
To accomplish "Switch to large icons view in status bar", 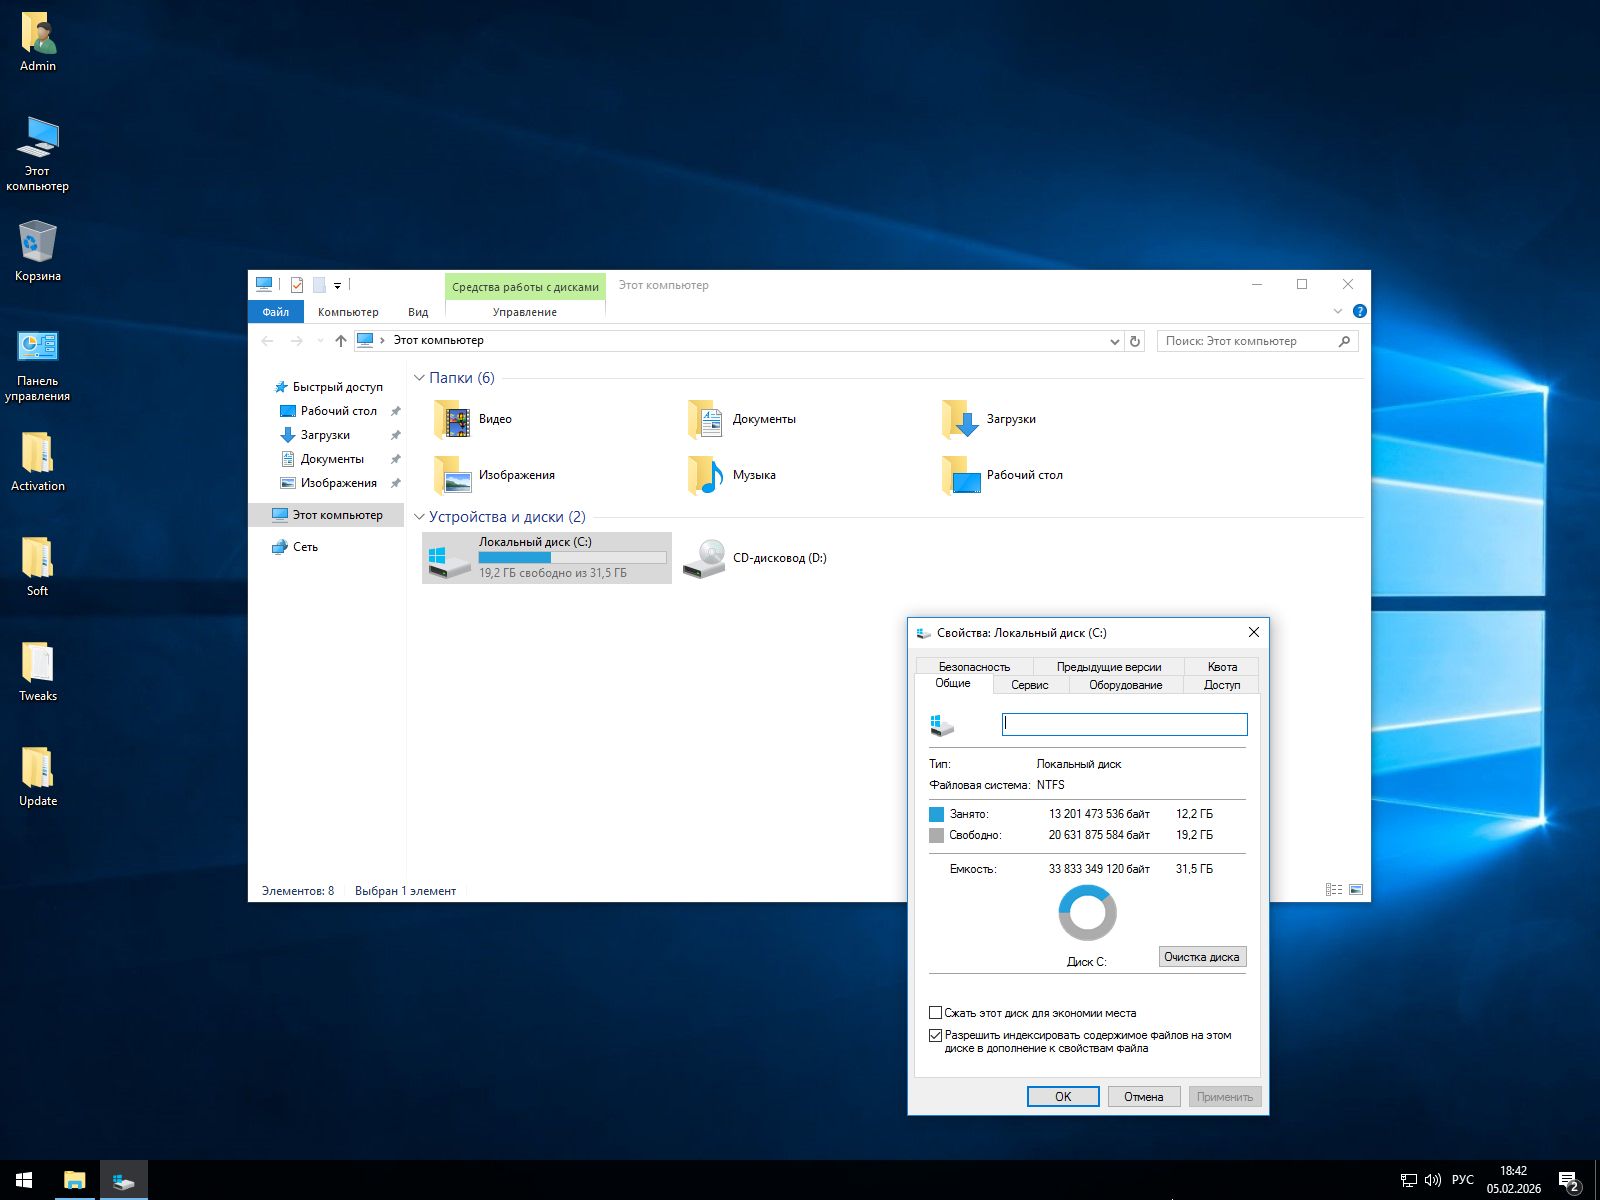I will pyautogui.click(x=1356, y=890).
